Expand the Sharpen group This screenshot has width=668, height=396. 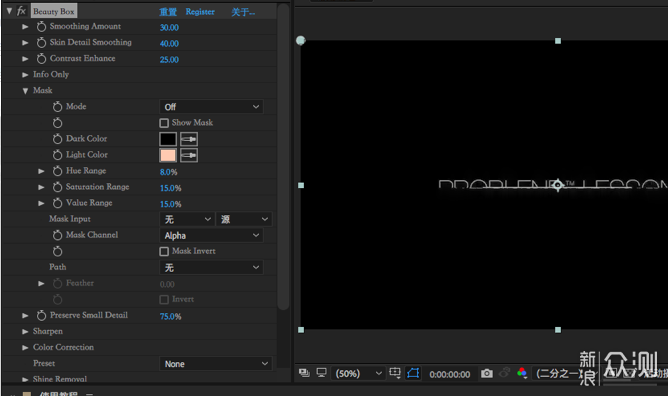25,331
